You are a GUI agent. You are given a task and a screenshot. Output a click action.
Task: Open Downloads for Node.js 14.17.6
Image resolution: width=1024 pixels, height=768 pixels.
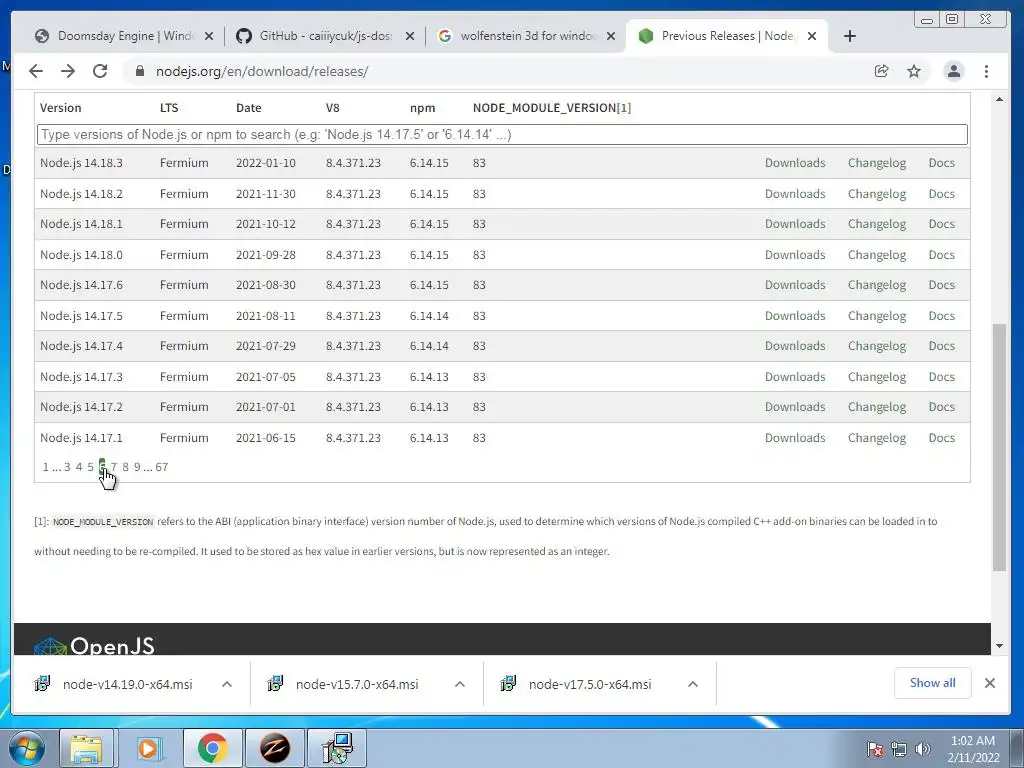coord(795,285)
